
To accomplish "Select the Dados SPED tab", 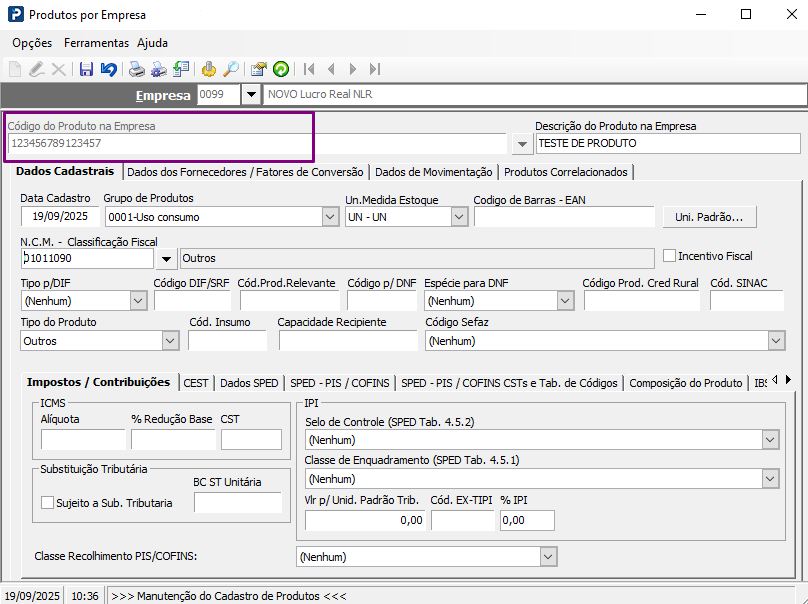I will pyautogui.click(x=249, y=383).
